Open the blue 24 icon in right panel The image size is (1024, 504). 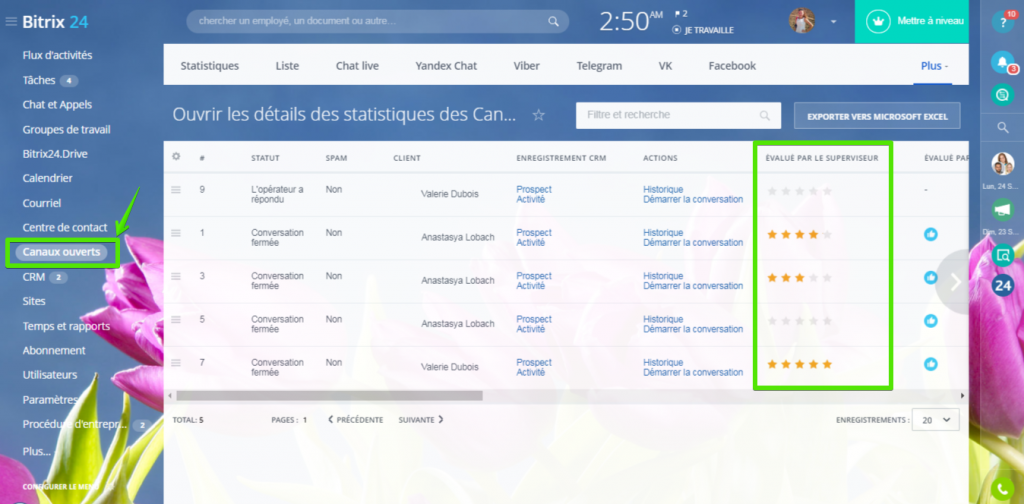coord(1002,285)
